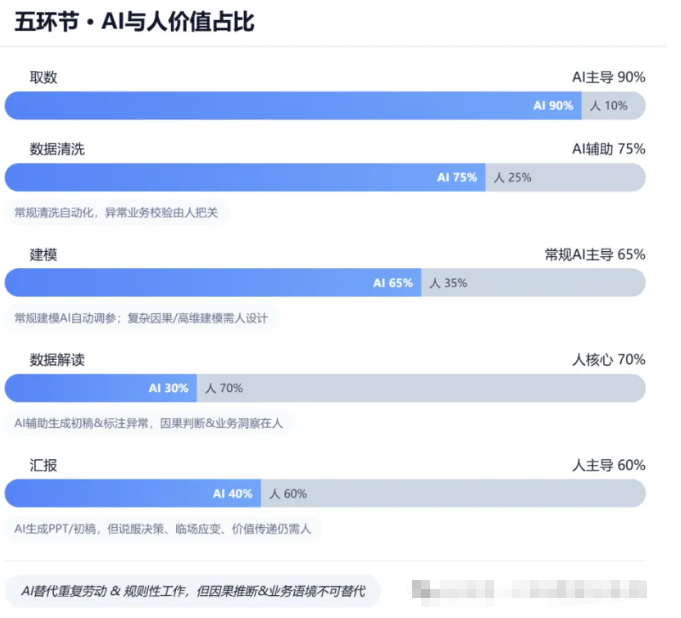The height and width of the screenshot is (618, 681).
Task: Click the 常规清洗自动化 note pill
Action: (116, 212)
